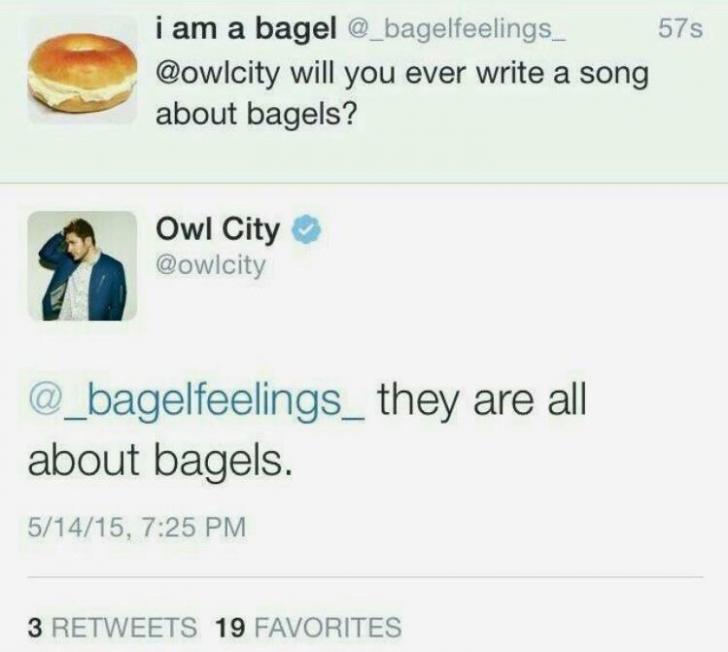Click the blue verified badge beside Owl City
728x652 pixels.
pos(307,232)
